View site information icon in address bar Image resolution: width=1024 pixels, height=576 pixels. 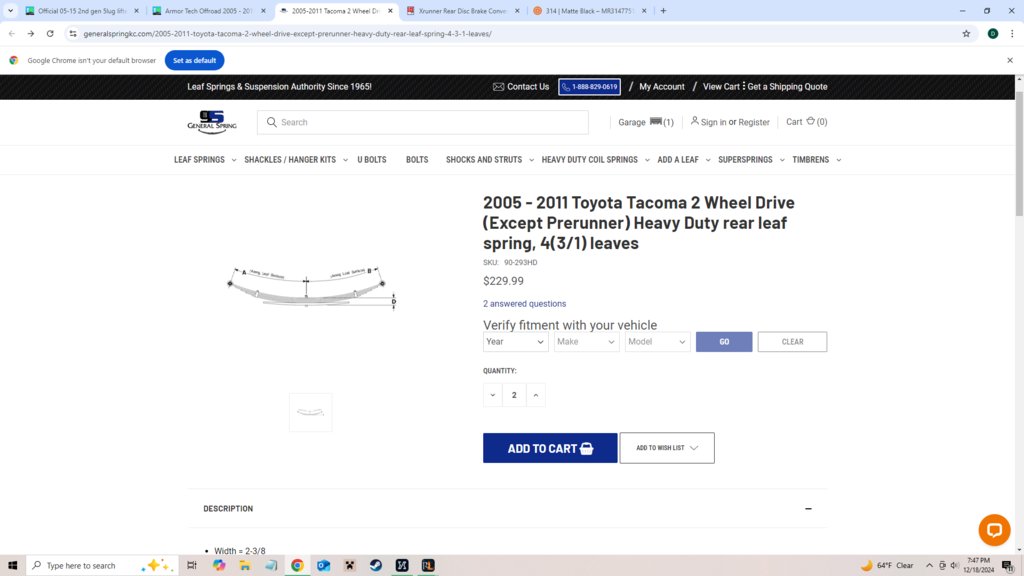72,33
